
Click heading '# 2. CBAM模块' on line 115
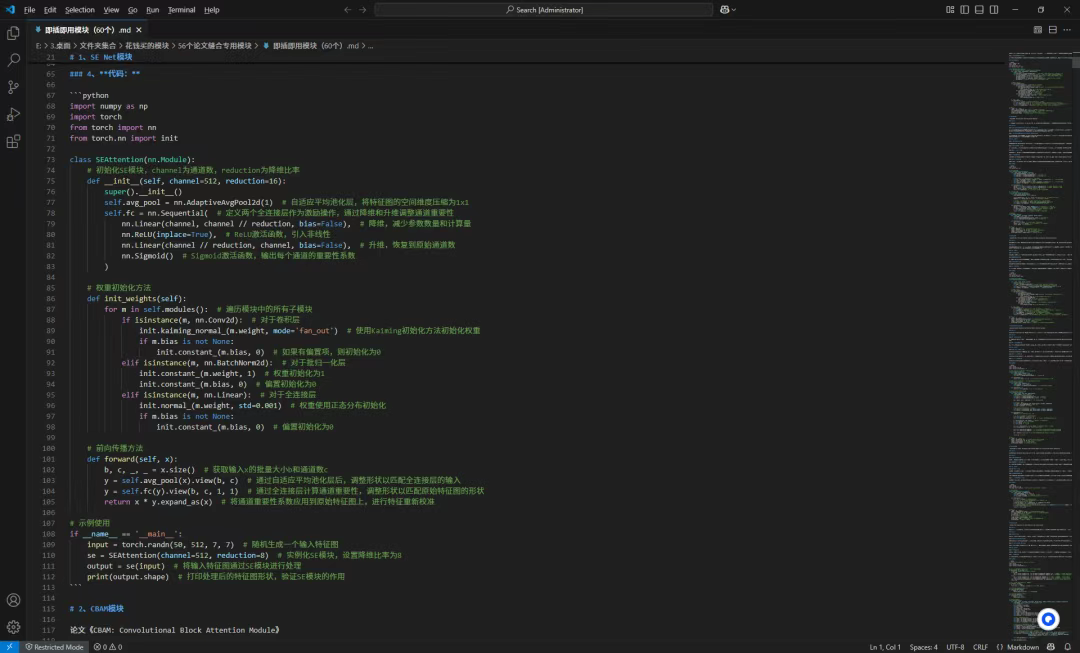coord(96,608)
